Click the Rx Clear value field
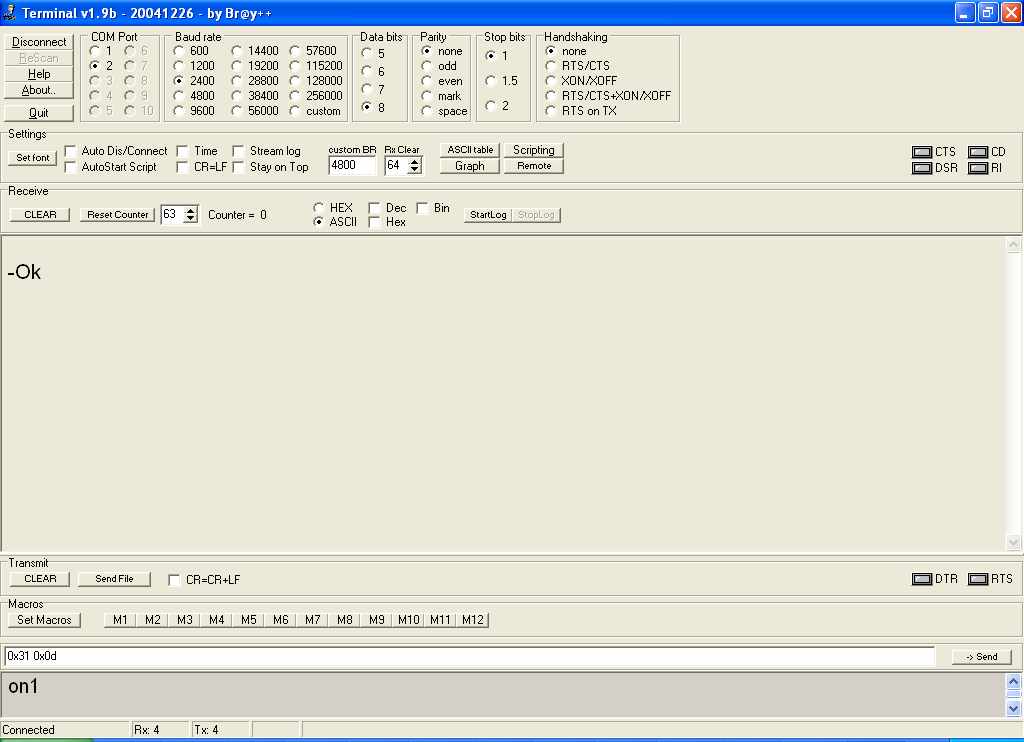 pos(396,165)
